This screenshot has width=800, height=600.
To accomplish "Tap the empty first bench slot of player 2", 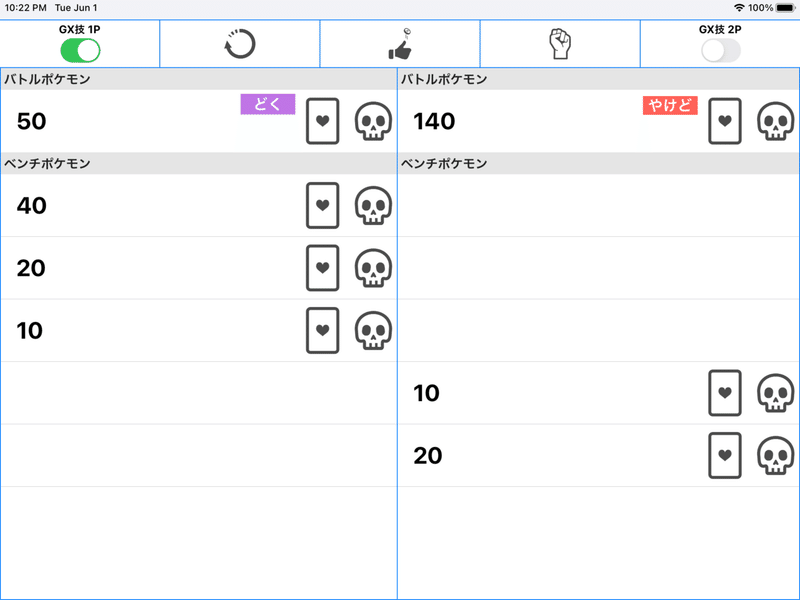I will [598, 206].
